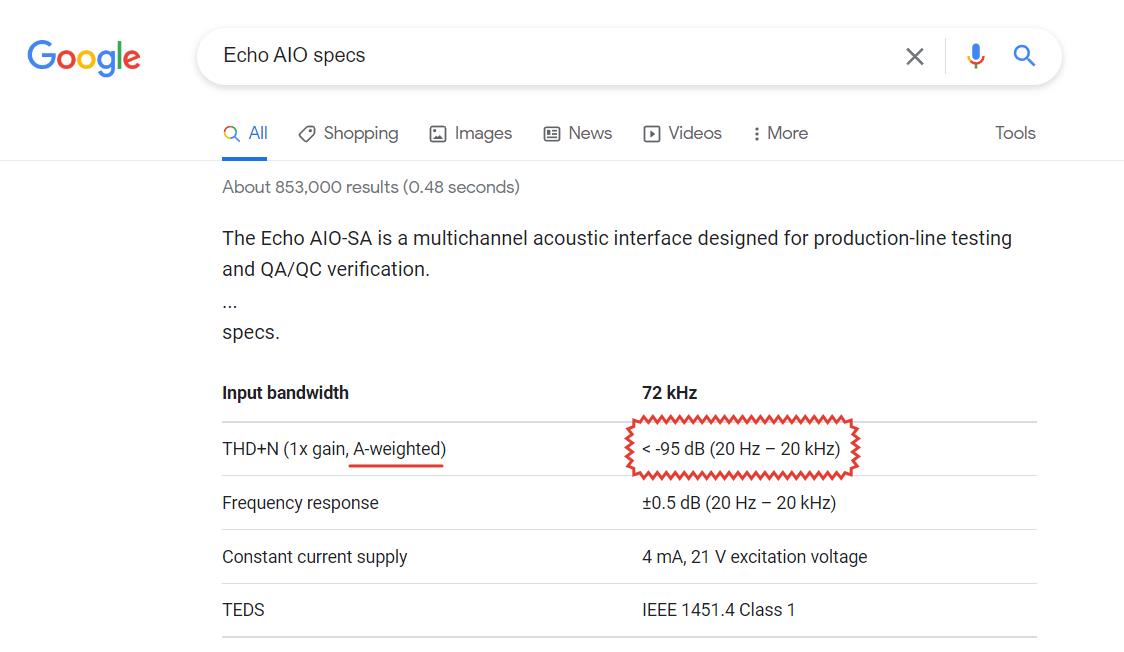
Task: Switch to the Shopping tab
Action: point(348,133)
